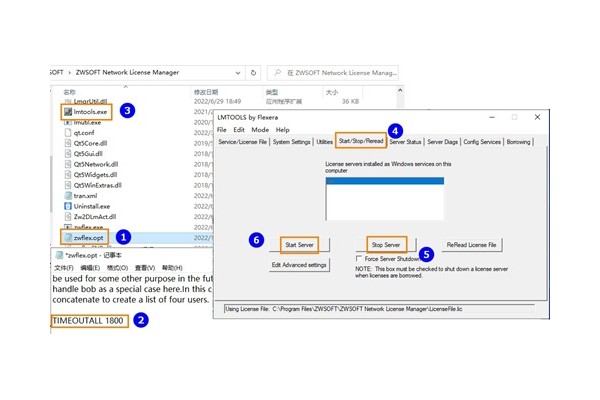Open the 查看(V) menu in Notepad
This screenshot has width=600, height=400.
tap(145, 268)
